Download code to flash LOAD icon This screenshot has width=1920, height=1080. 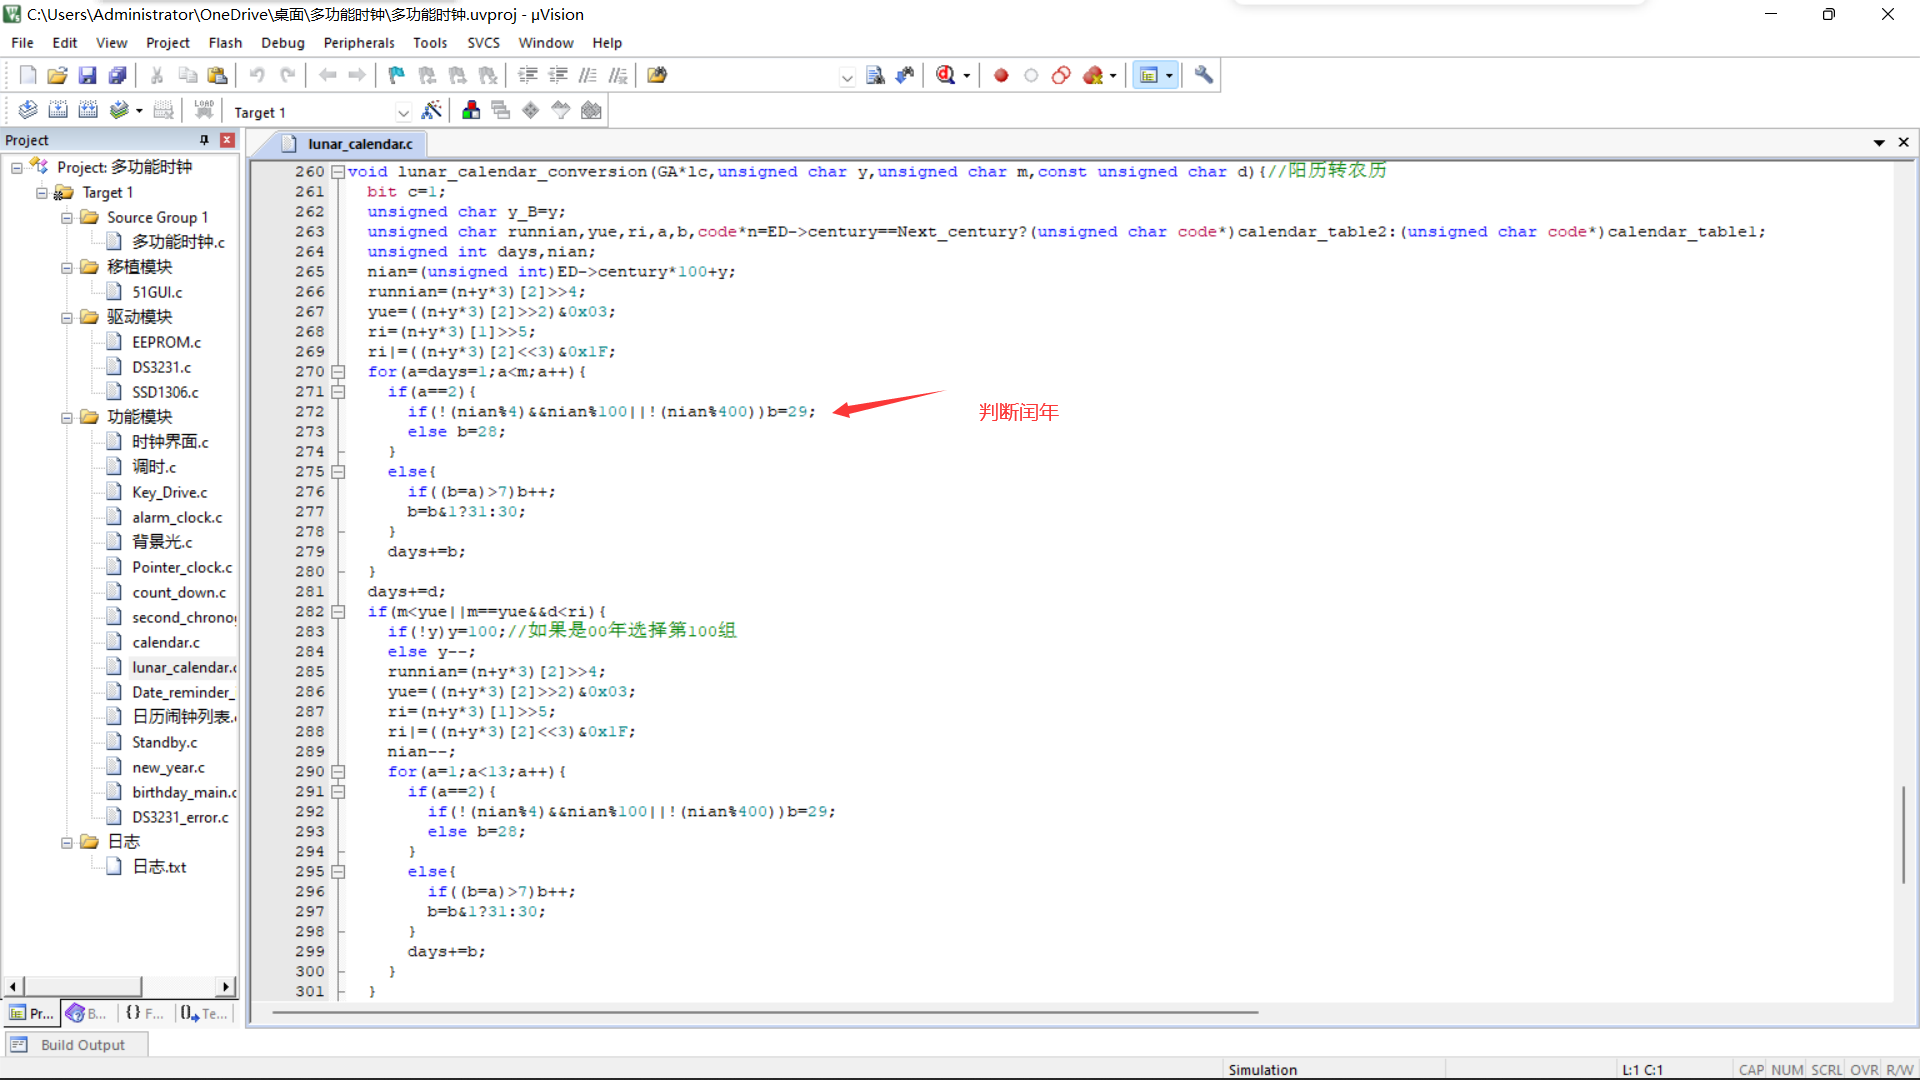click(x=204, y=110)
